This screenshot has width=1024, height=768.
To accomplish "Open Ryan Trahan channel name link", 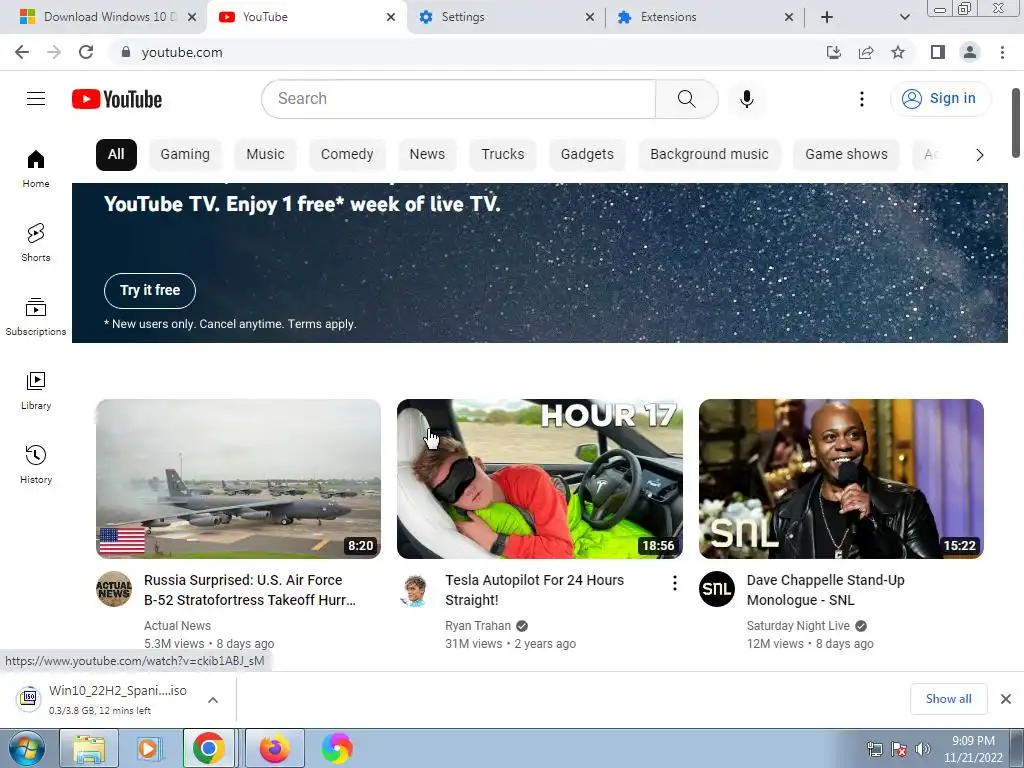I will [478, 626].
